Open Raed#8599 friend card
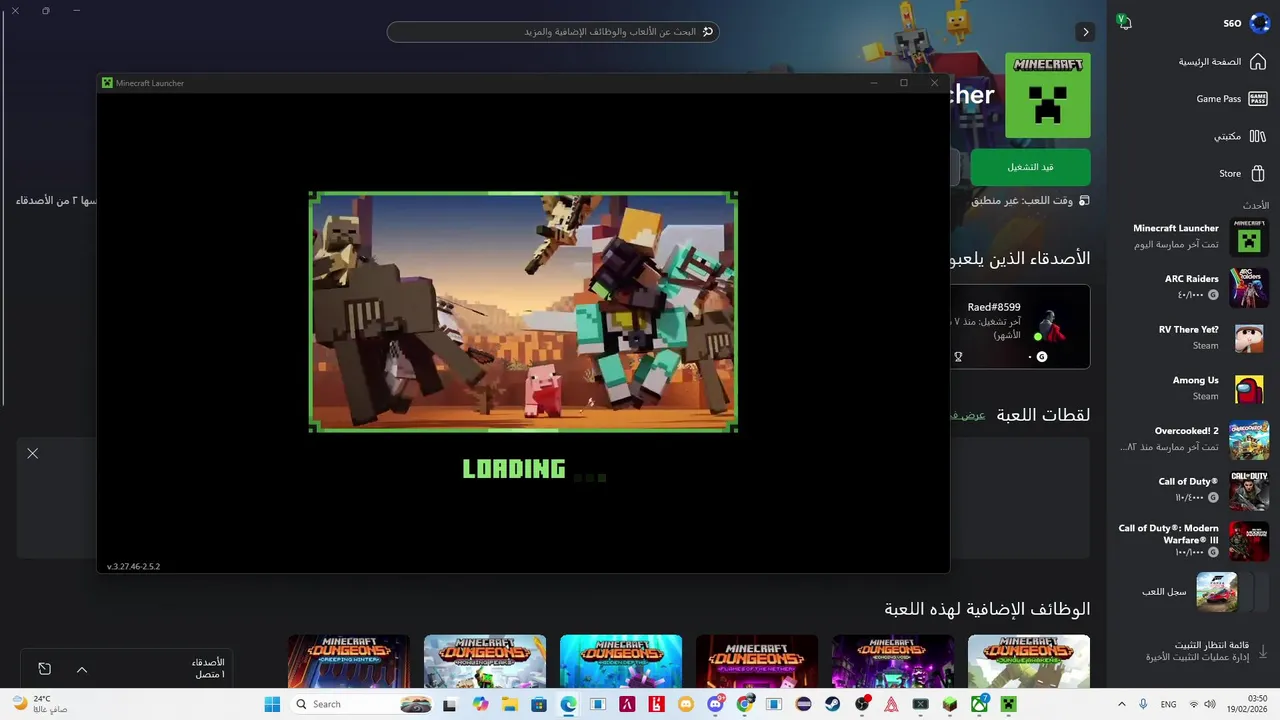This screenshot has height=720, width=1280. (x=1018, y=327)
